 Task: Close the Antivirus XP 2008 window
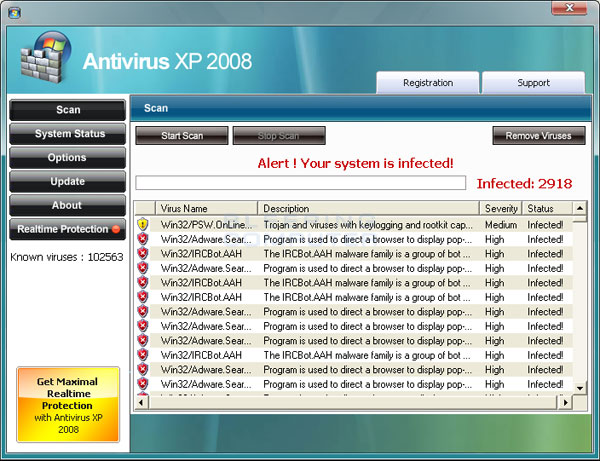click(x=569, y=8)
